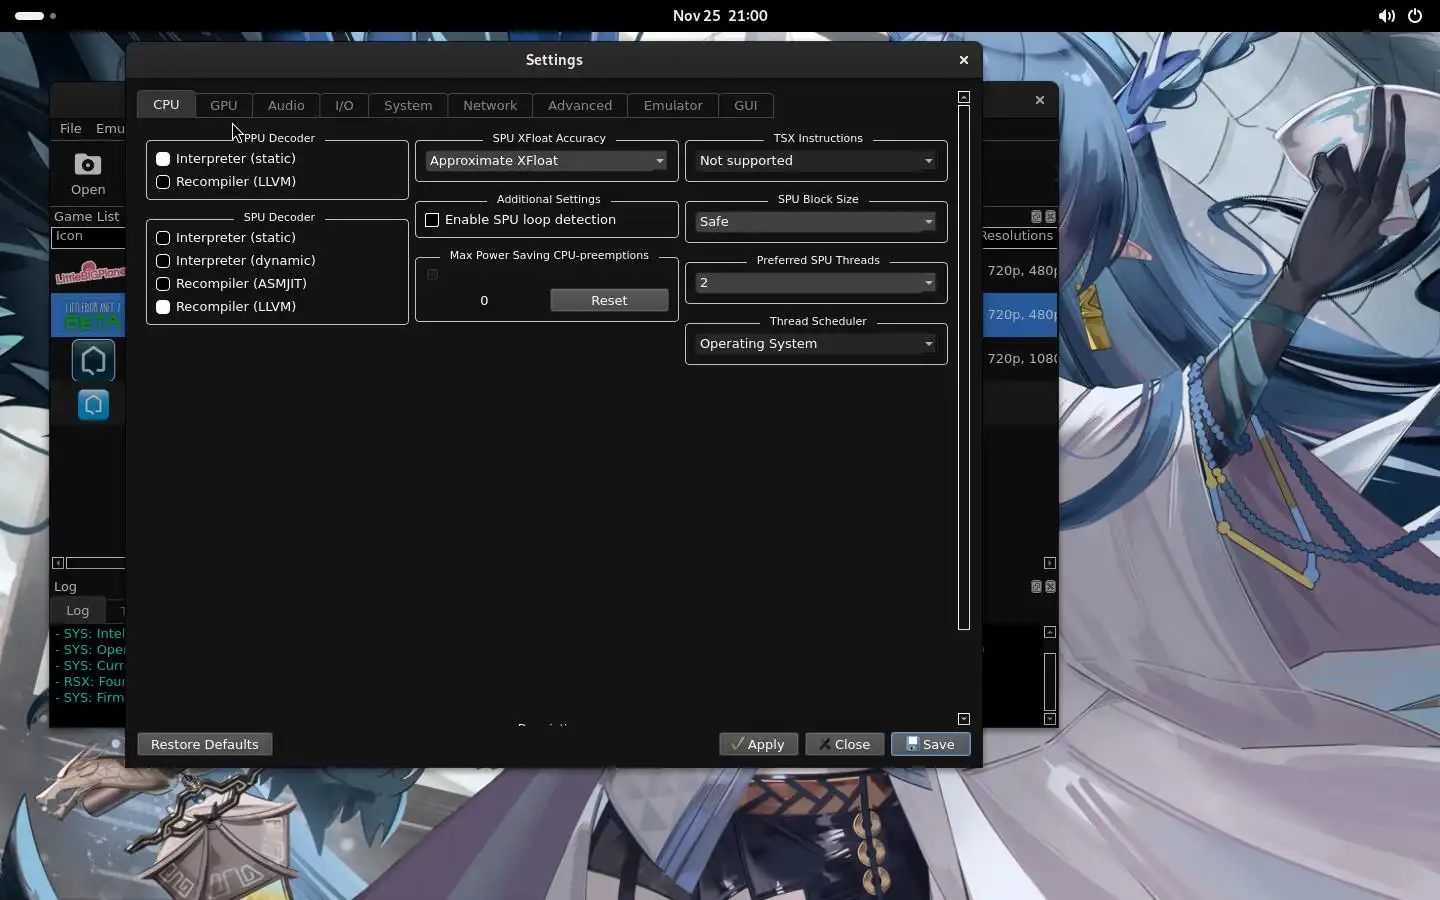Image resolution: width=1440 pixels, height=900 pixels.
Task: Select SPU Decoder Interpreter (dynamic)
Action: (x=236, y=261)
